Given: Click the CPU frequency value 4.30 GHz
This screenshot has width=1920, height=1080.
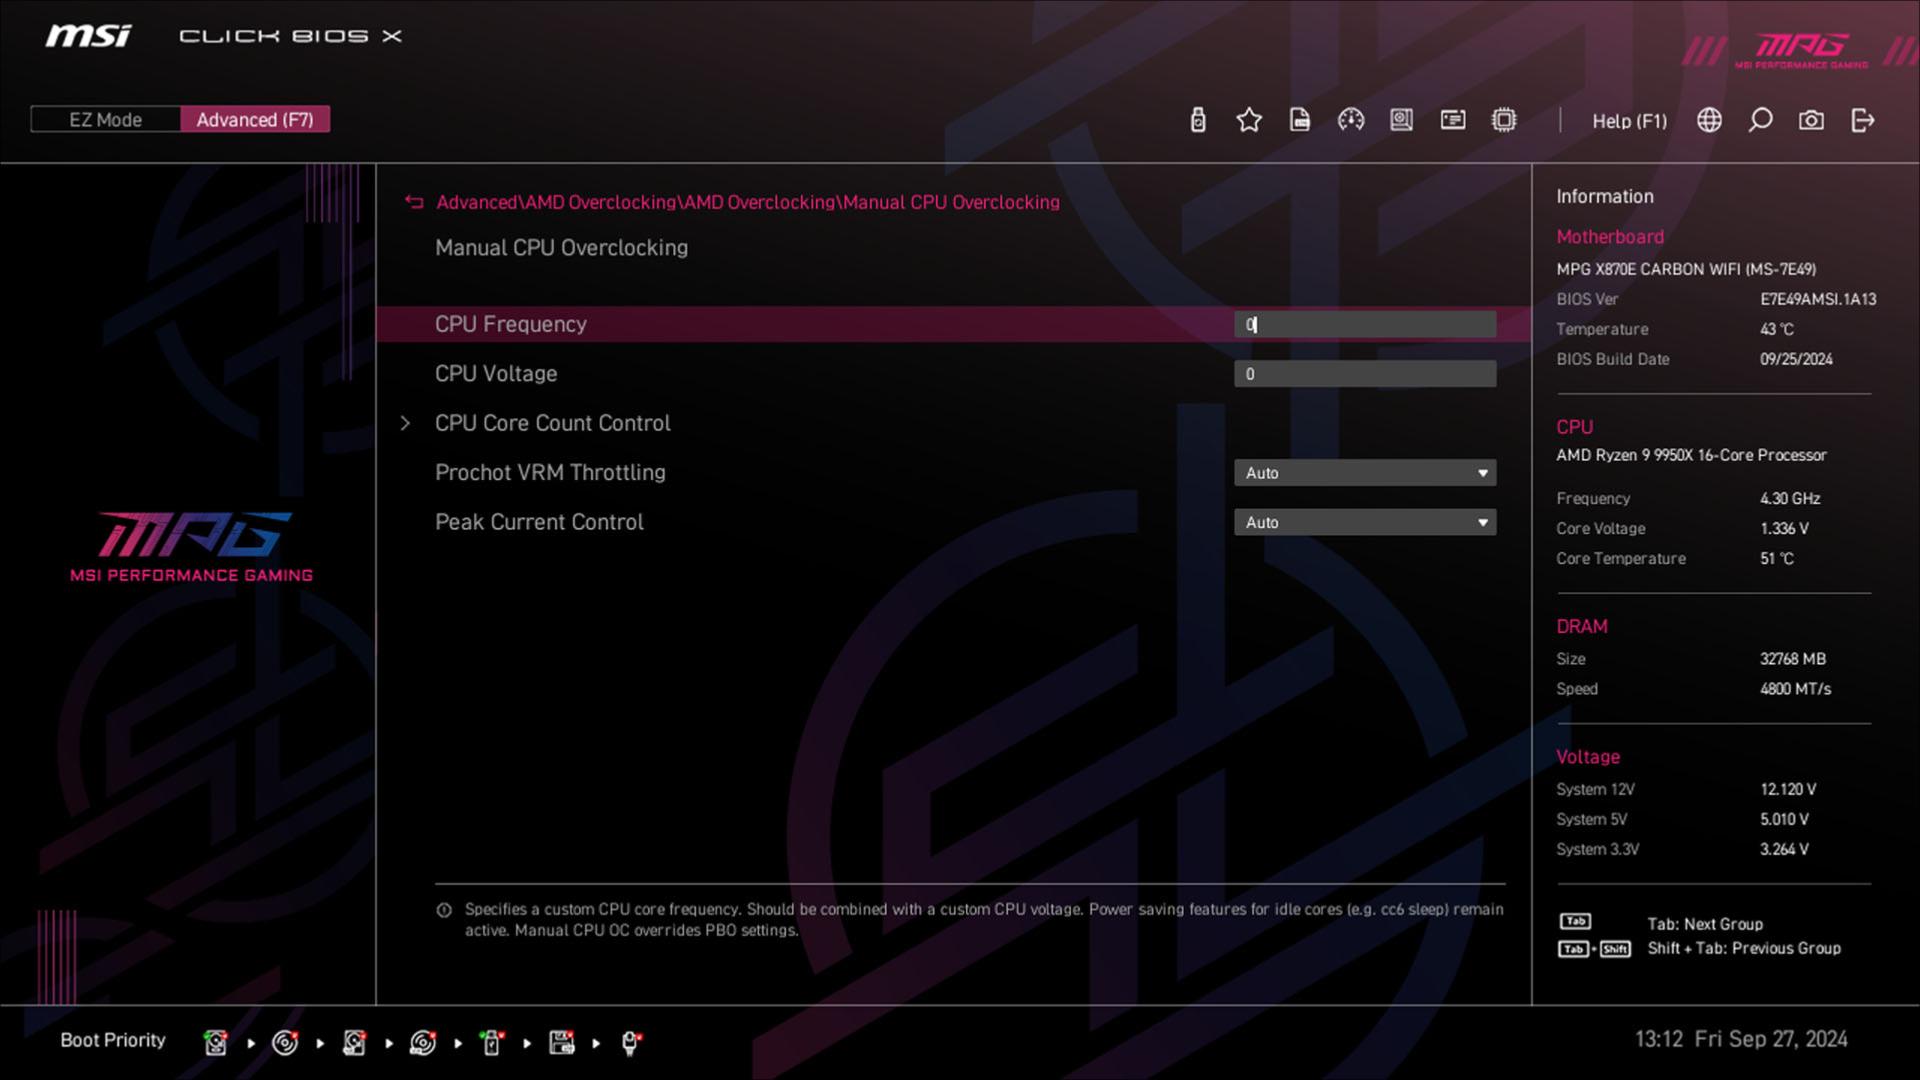Looking at the screenshot, I should tap(1790, 498).
